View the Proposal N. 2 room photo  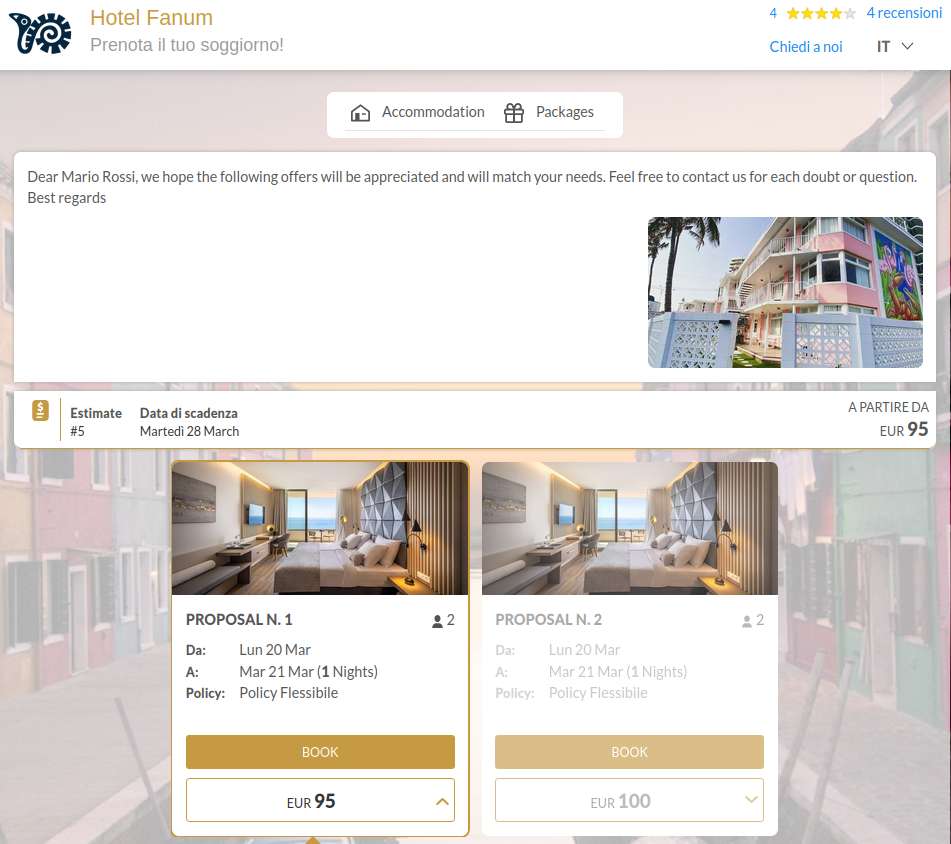630,528
